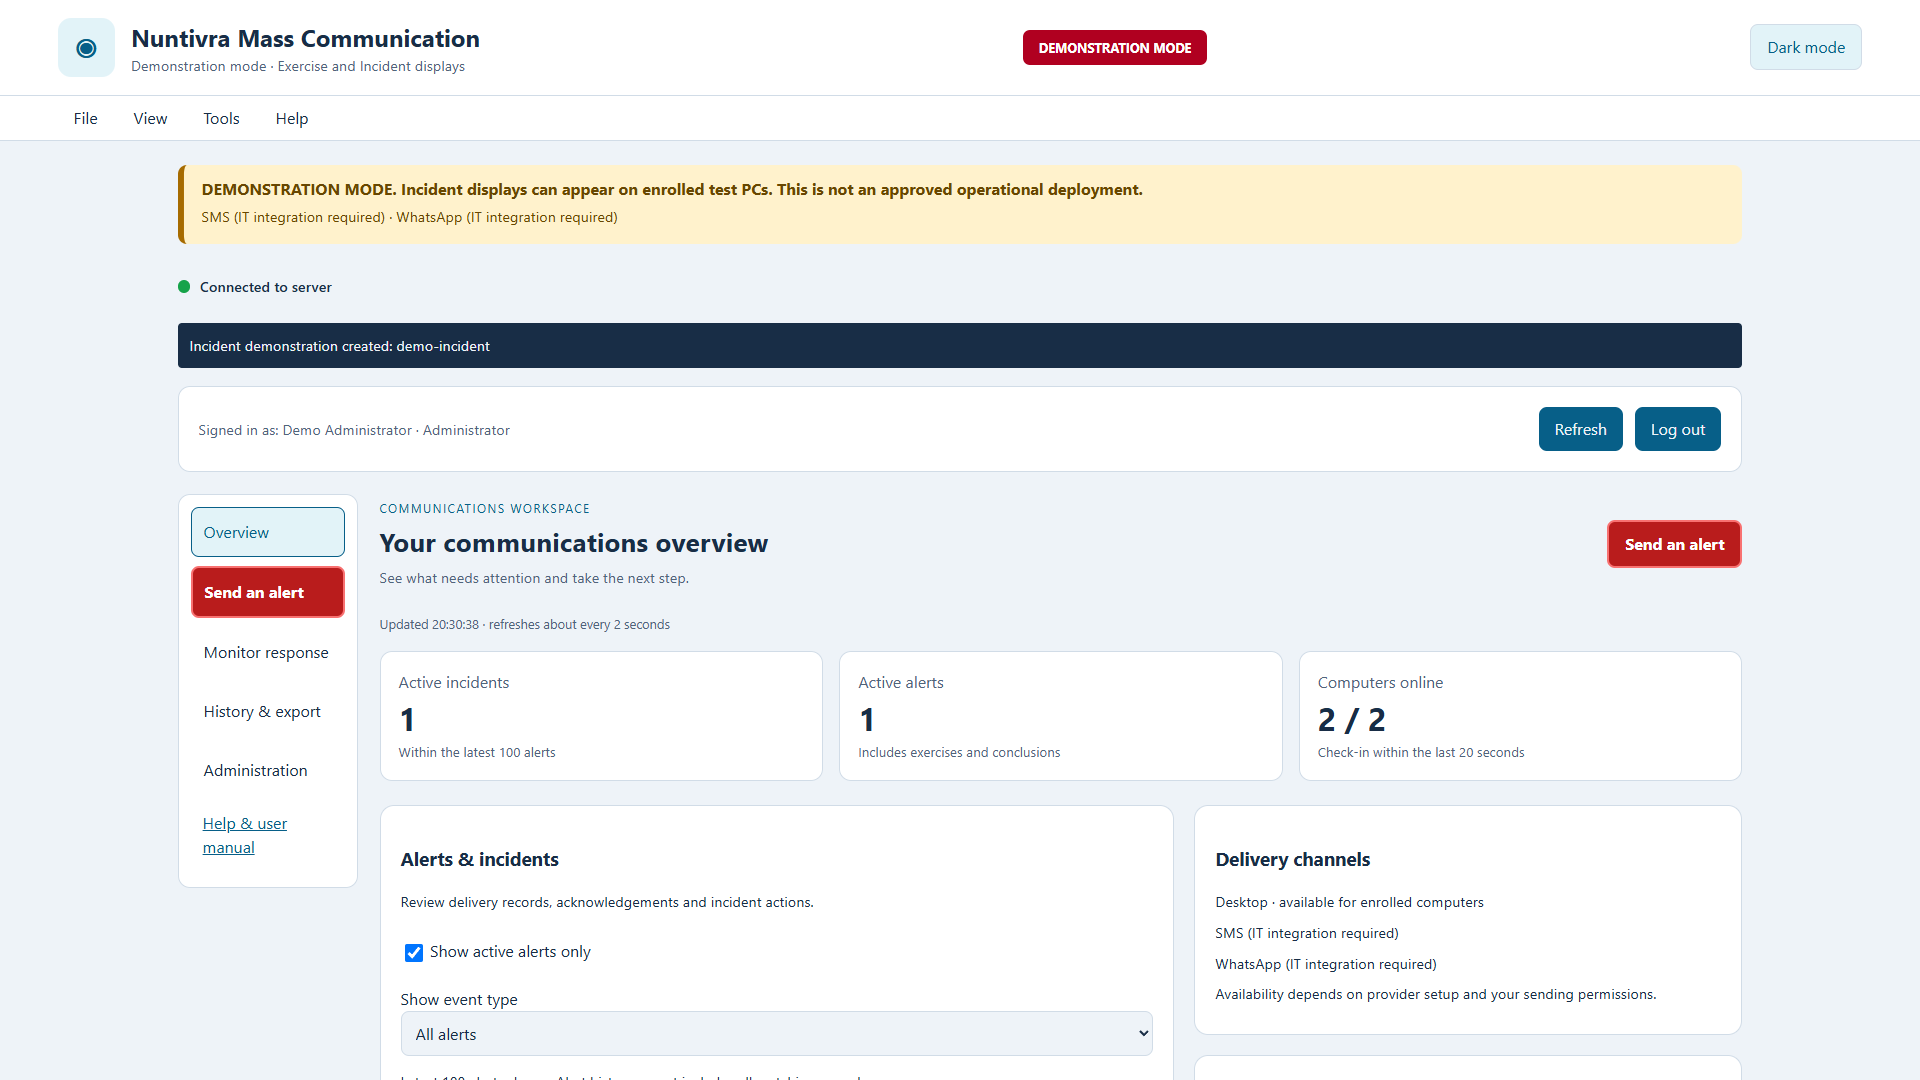Click the DEMONSTRATION MODE red badge
This screenshot has height=1080, width=1920.
point(1114,48)
